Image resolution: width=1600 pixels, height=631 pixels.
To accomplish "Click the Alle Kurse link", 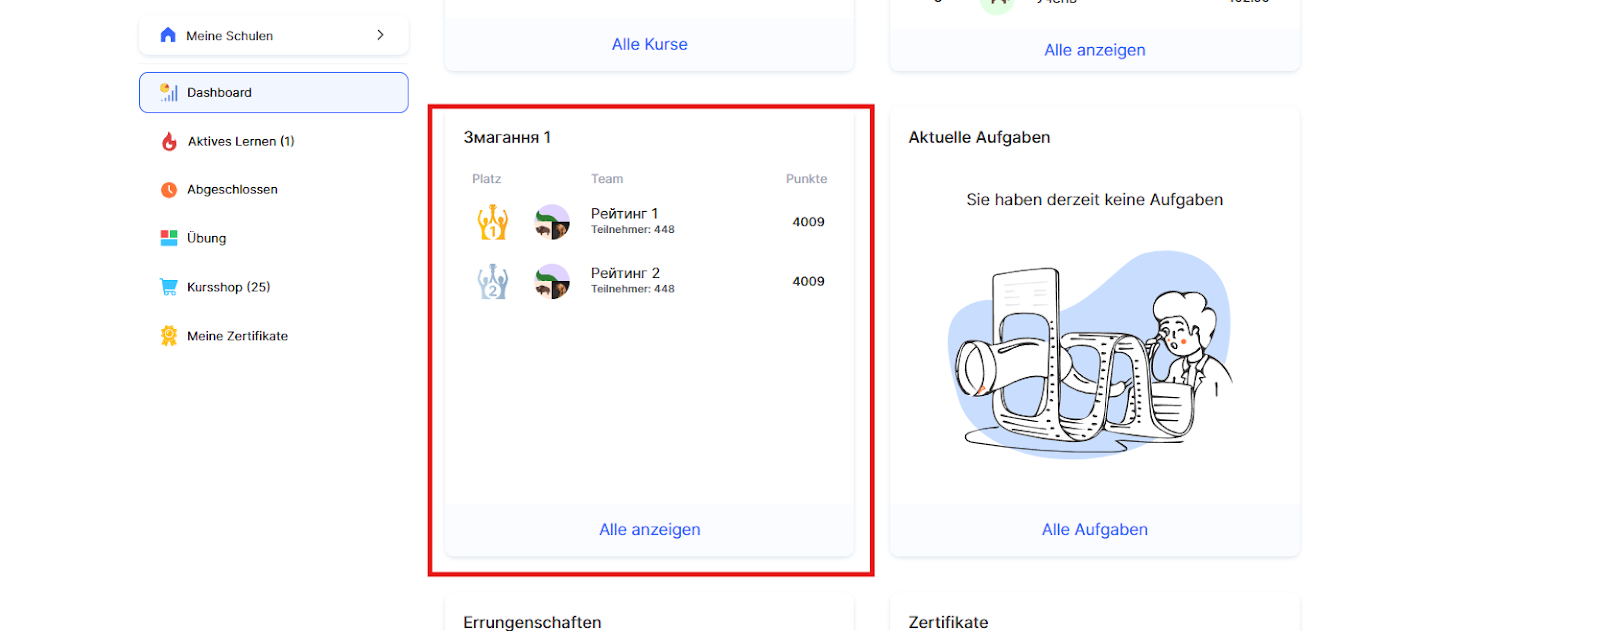I will pyautogui.click(x=650, y=44).
